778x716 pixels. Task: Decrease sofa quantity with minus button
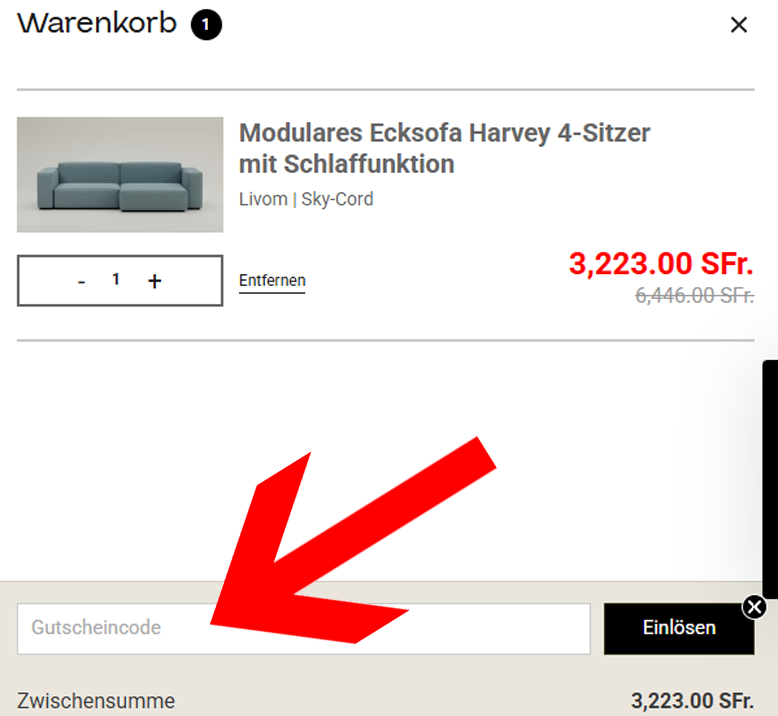click(x=81, y=281)
